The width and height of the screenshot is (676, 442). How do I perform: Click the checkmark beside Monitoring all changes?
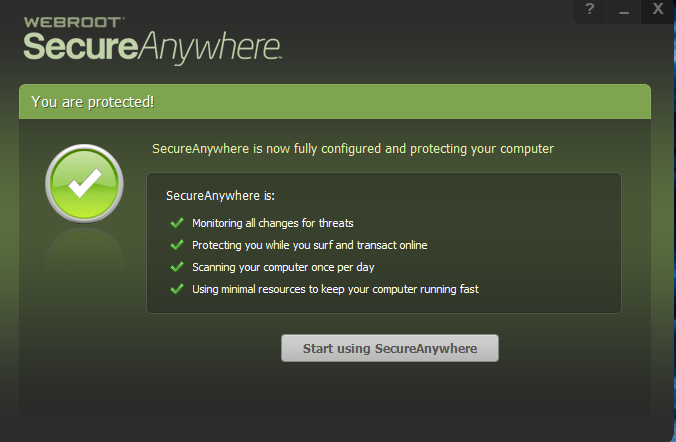177,223
